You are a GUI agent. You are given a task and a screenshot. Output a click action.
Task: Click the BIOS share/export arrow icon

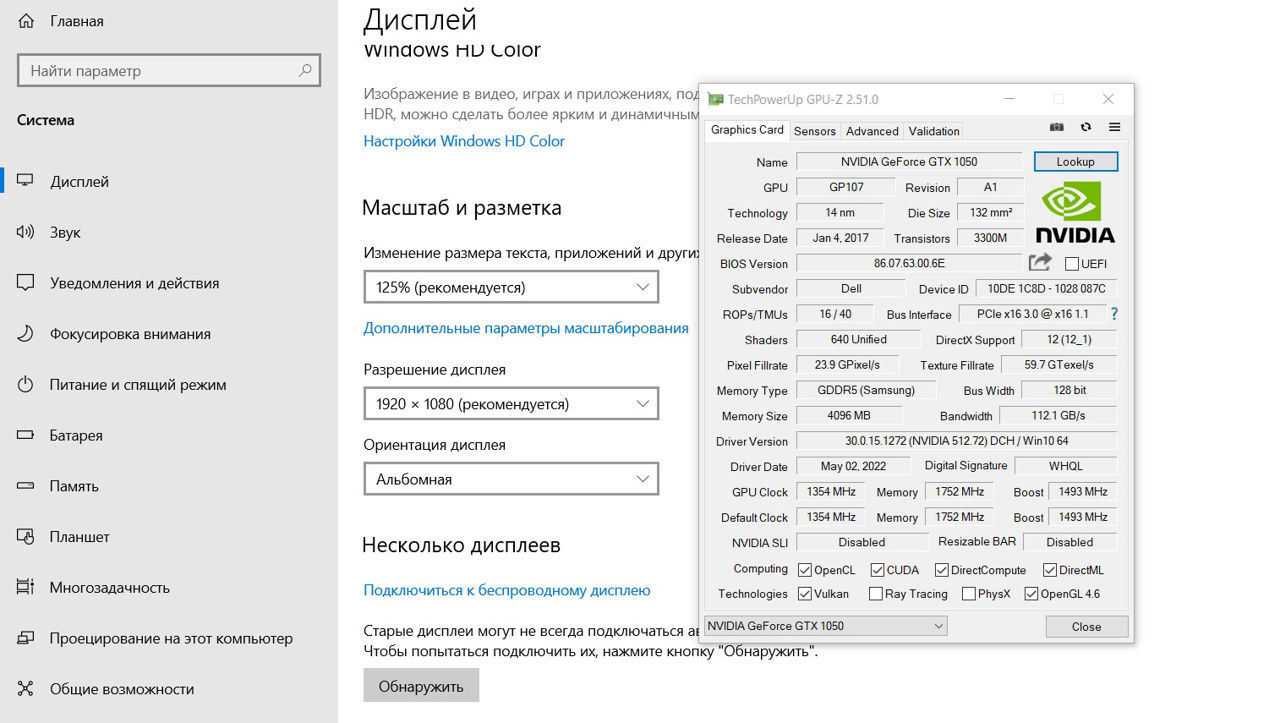(1040, 262)
